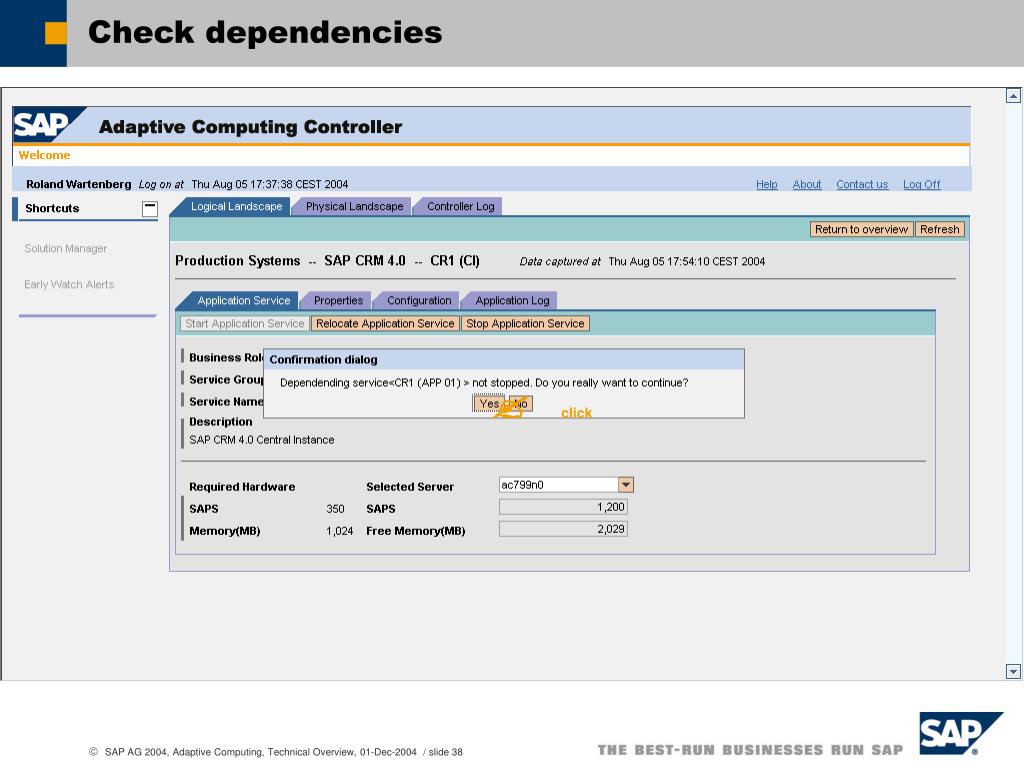The height and width of the screenshot is (768, 1024).
Task: Click Required Hardware SAPS value 350
Action: click(x=335, y=509)
